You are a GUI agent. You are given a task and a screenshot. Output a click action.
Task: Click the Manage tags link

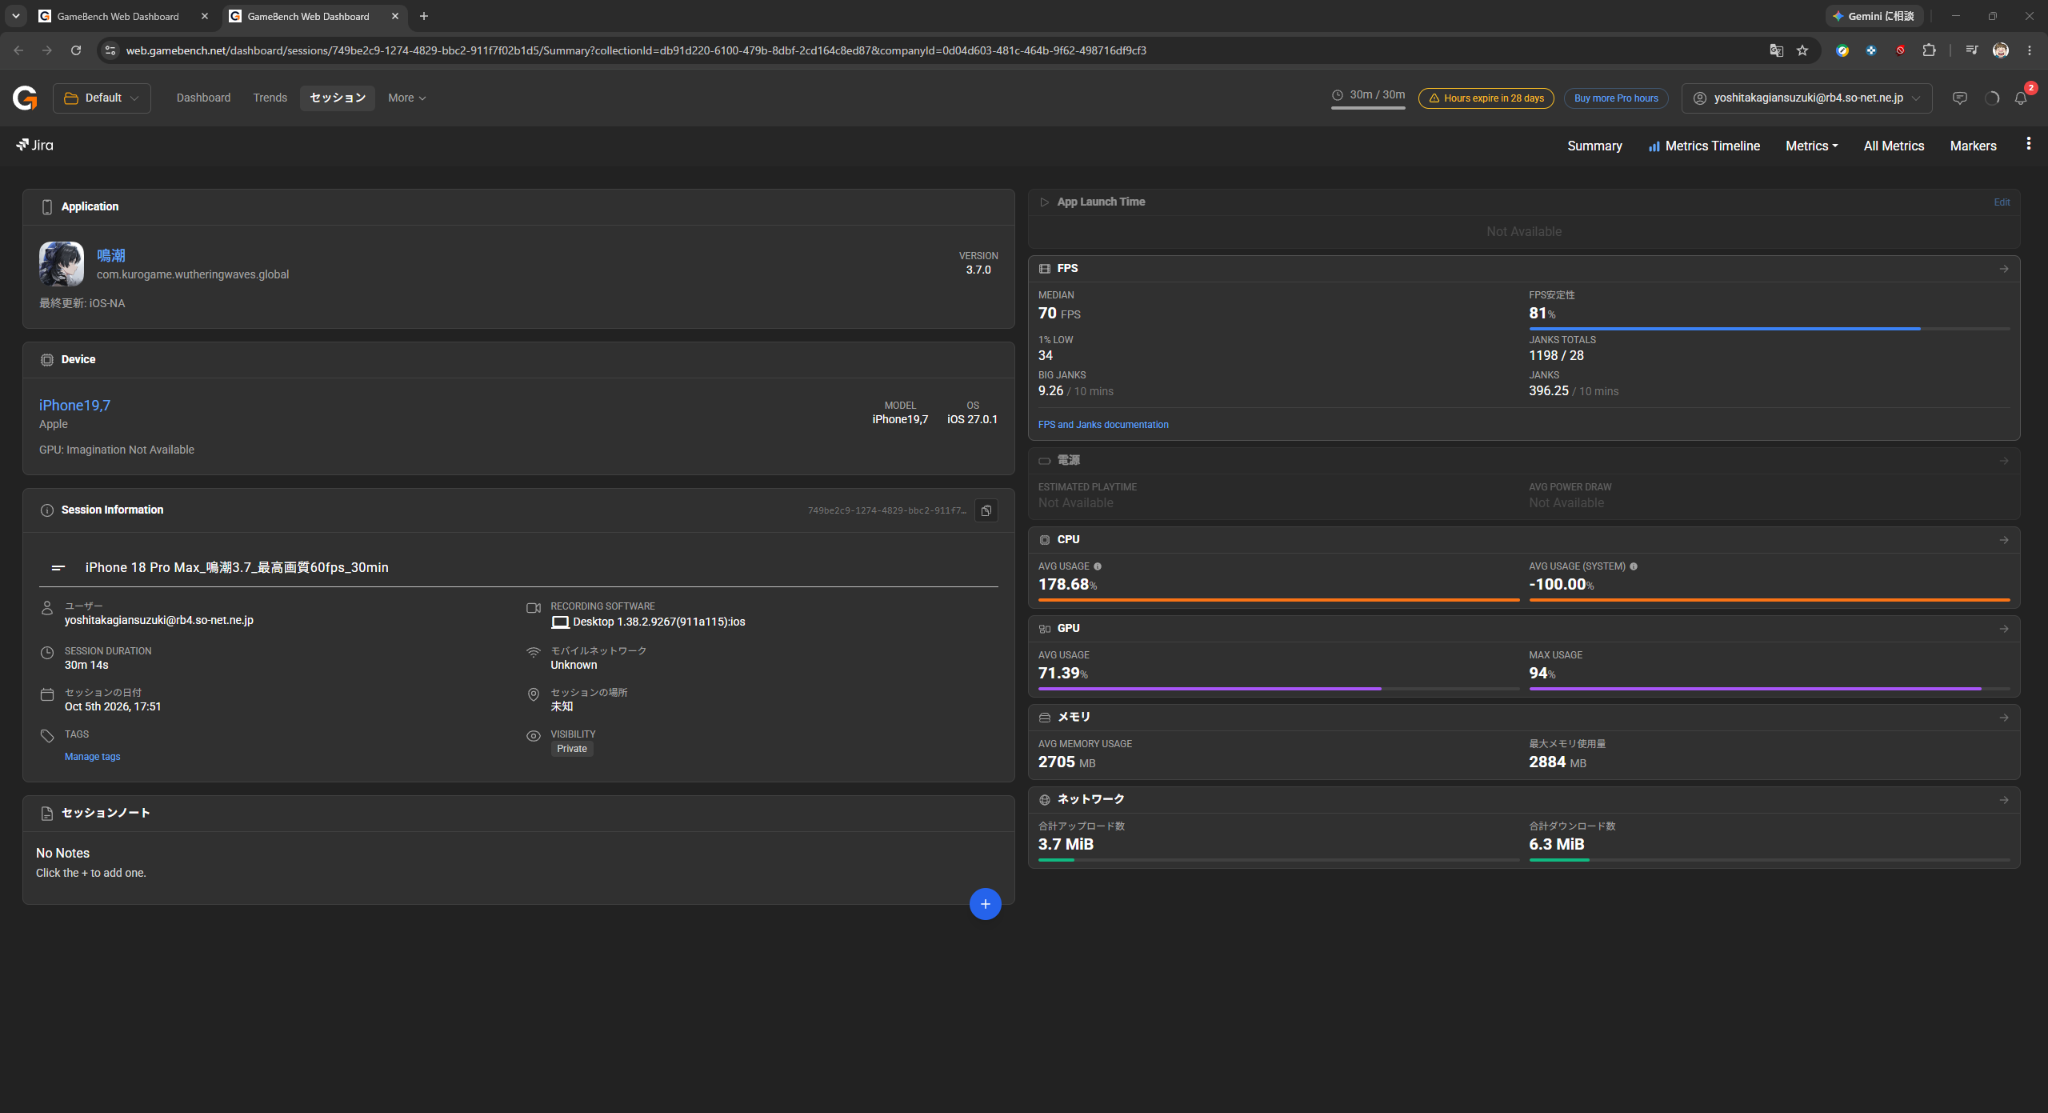[x=92, y=757]
